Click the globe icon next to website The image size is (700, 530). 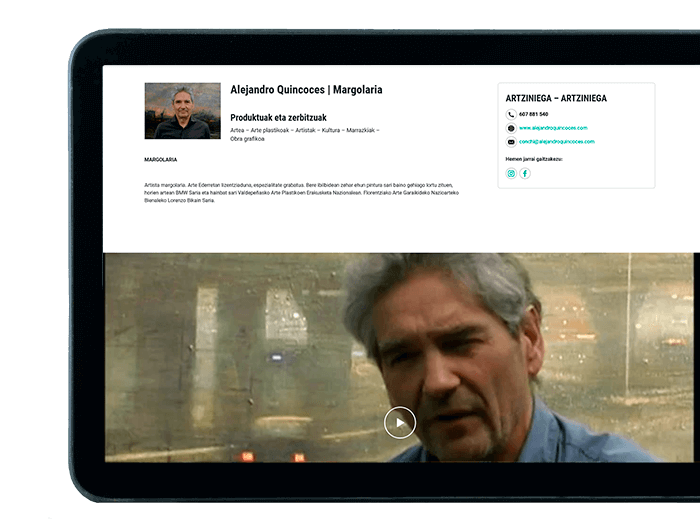point(511,128)
